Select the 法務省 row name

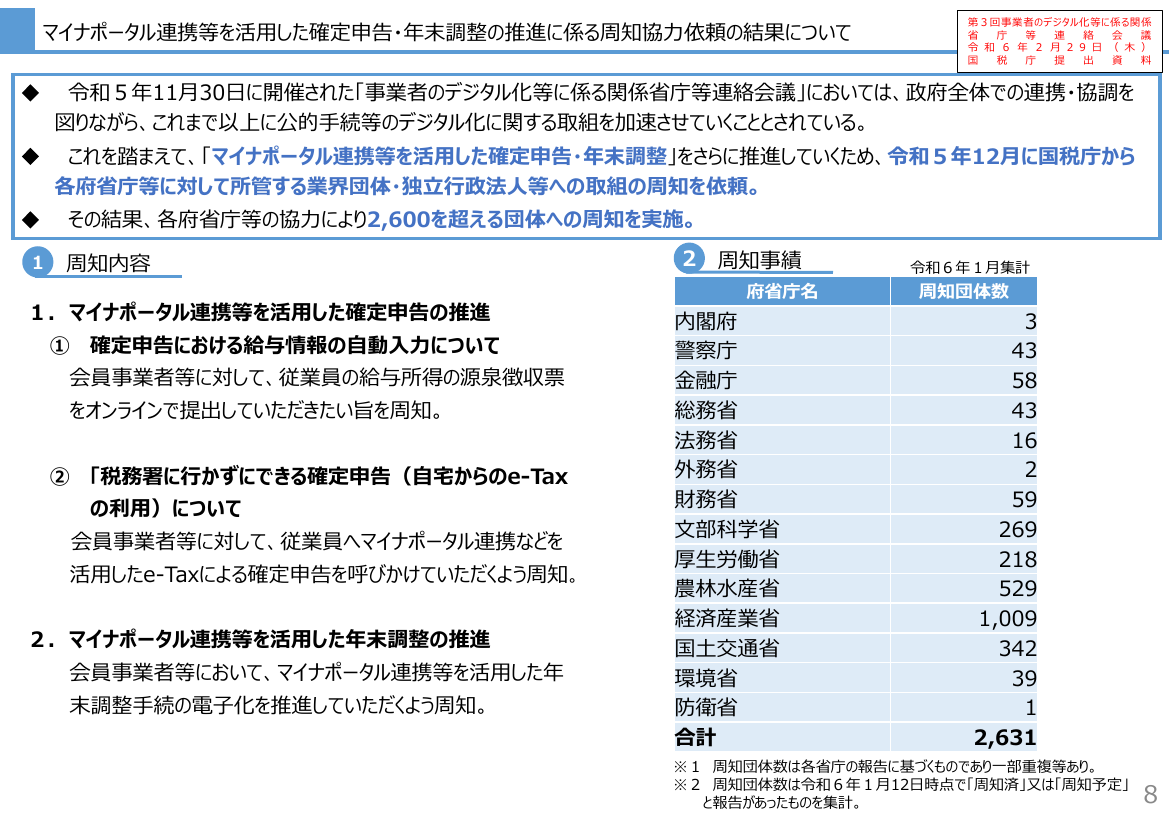click(706, 440)
